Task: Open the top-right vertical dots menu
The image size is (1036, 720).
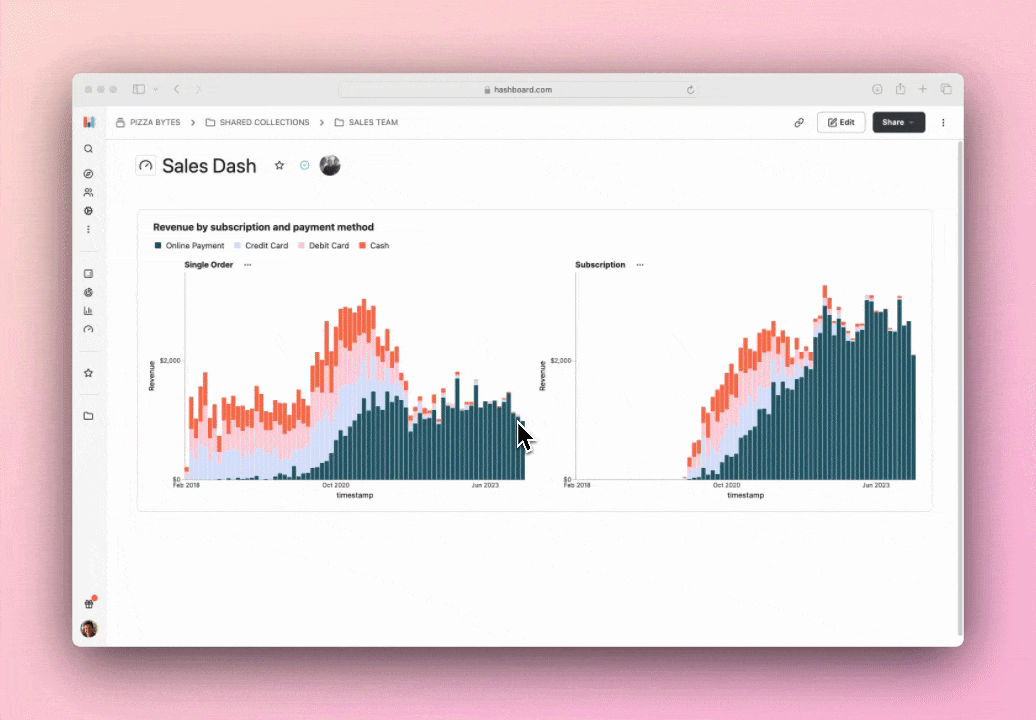Action: [944, 122]
